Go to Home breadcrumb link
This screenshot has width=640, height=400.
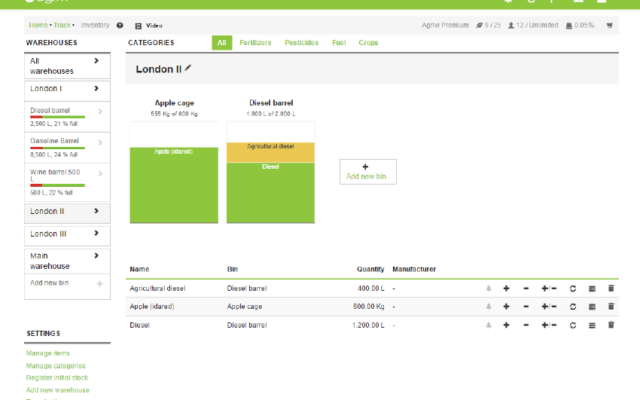point(38,25)
